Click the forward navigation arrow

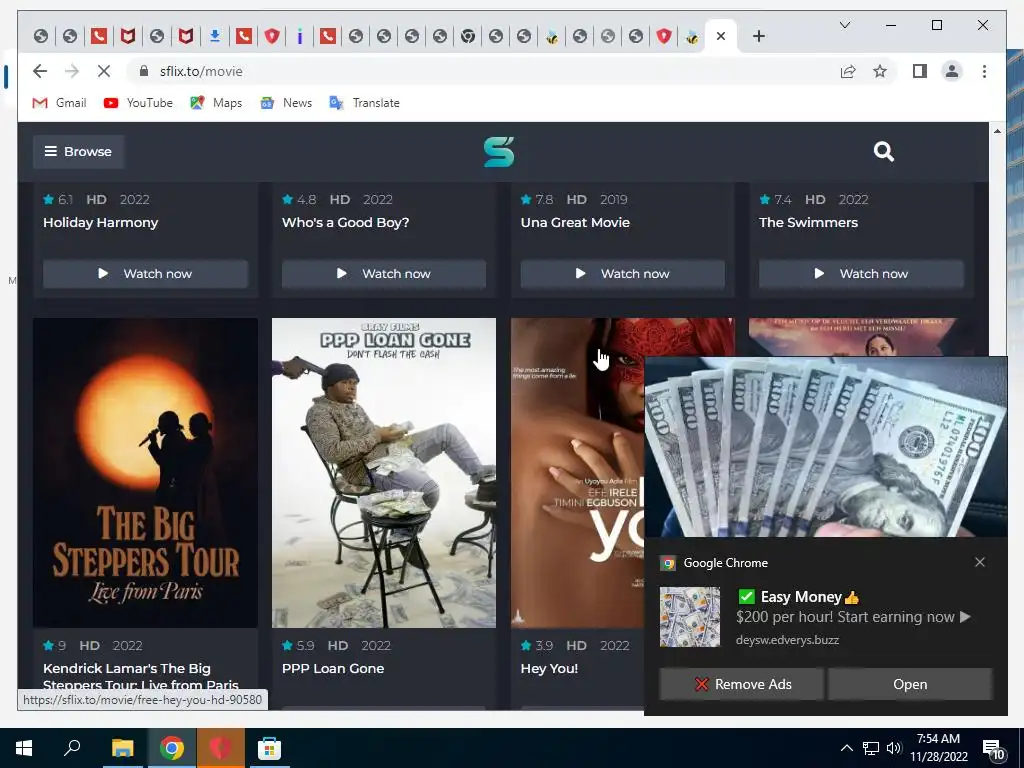(72, 71)
